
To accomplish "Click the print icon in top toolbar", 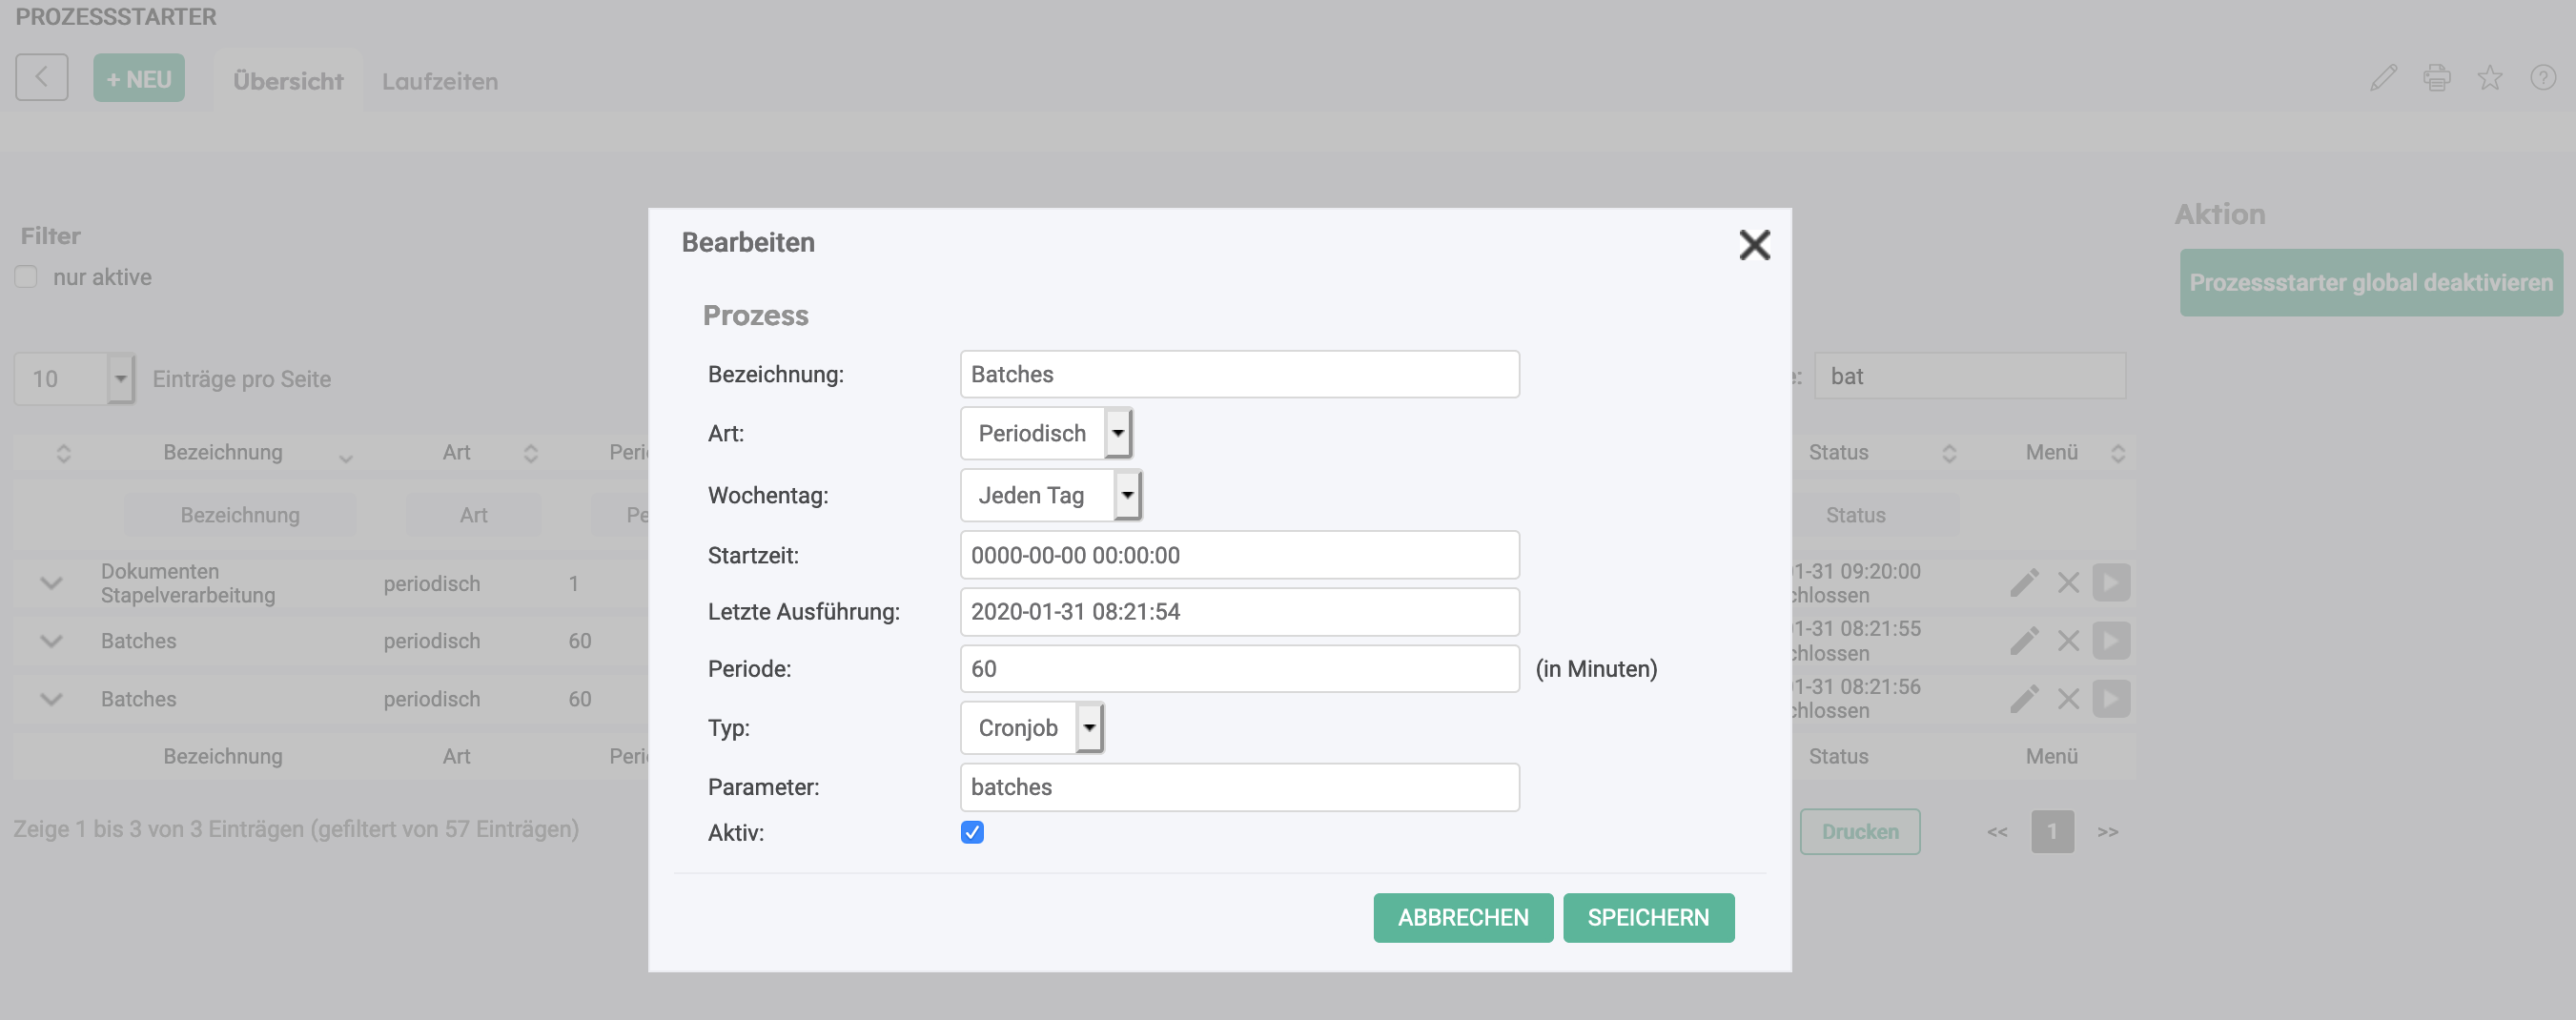I will click(2437, 78).
